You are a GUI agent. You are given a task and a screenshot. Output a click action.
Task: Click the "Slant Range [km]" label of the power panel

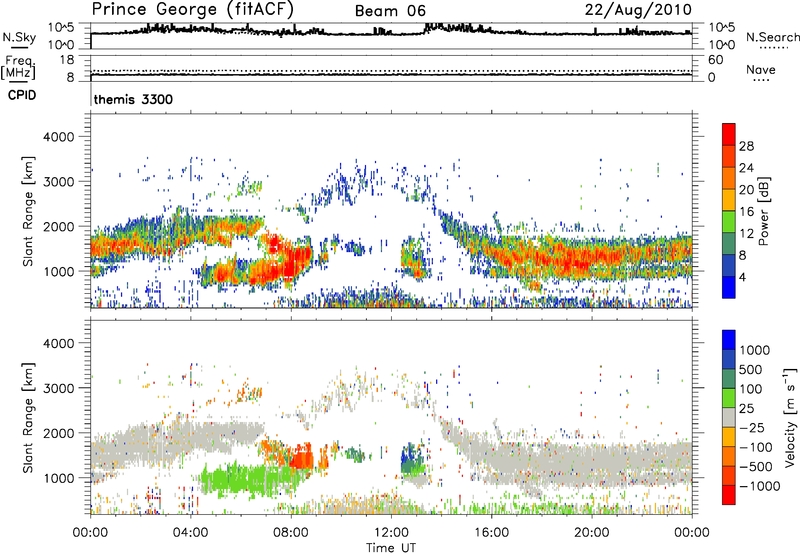click(28, 211)
